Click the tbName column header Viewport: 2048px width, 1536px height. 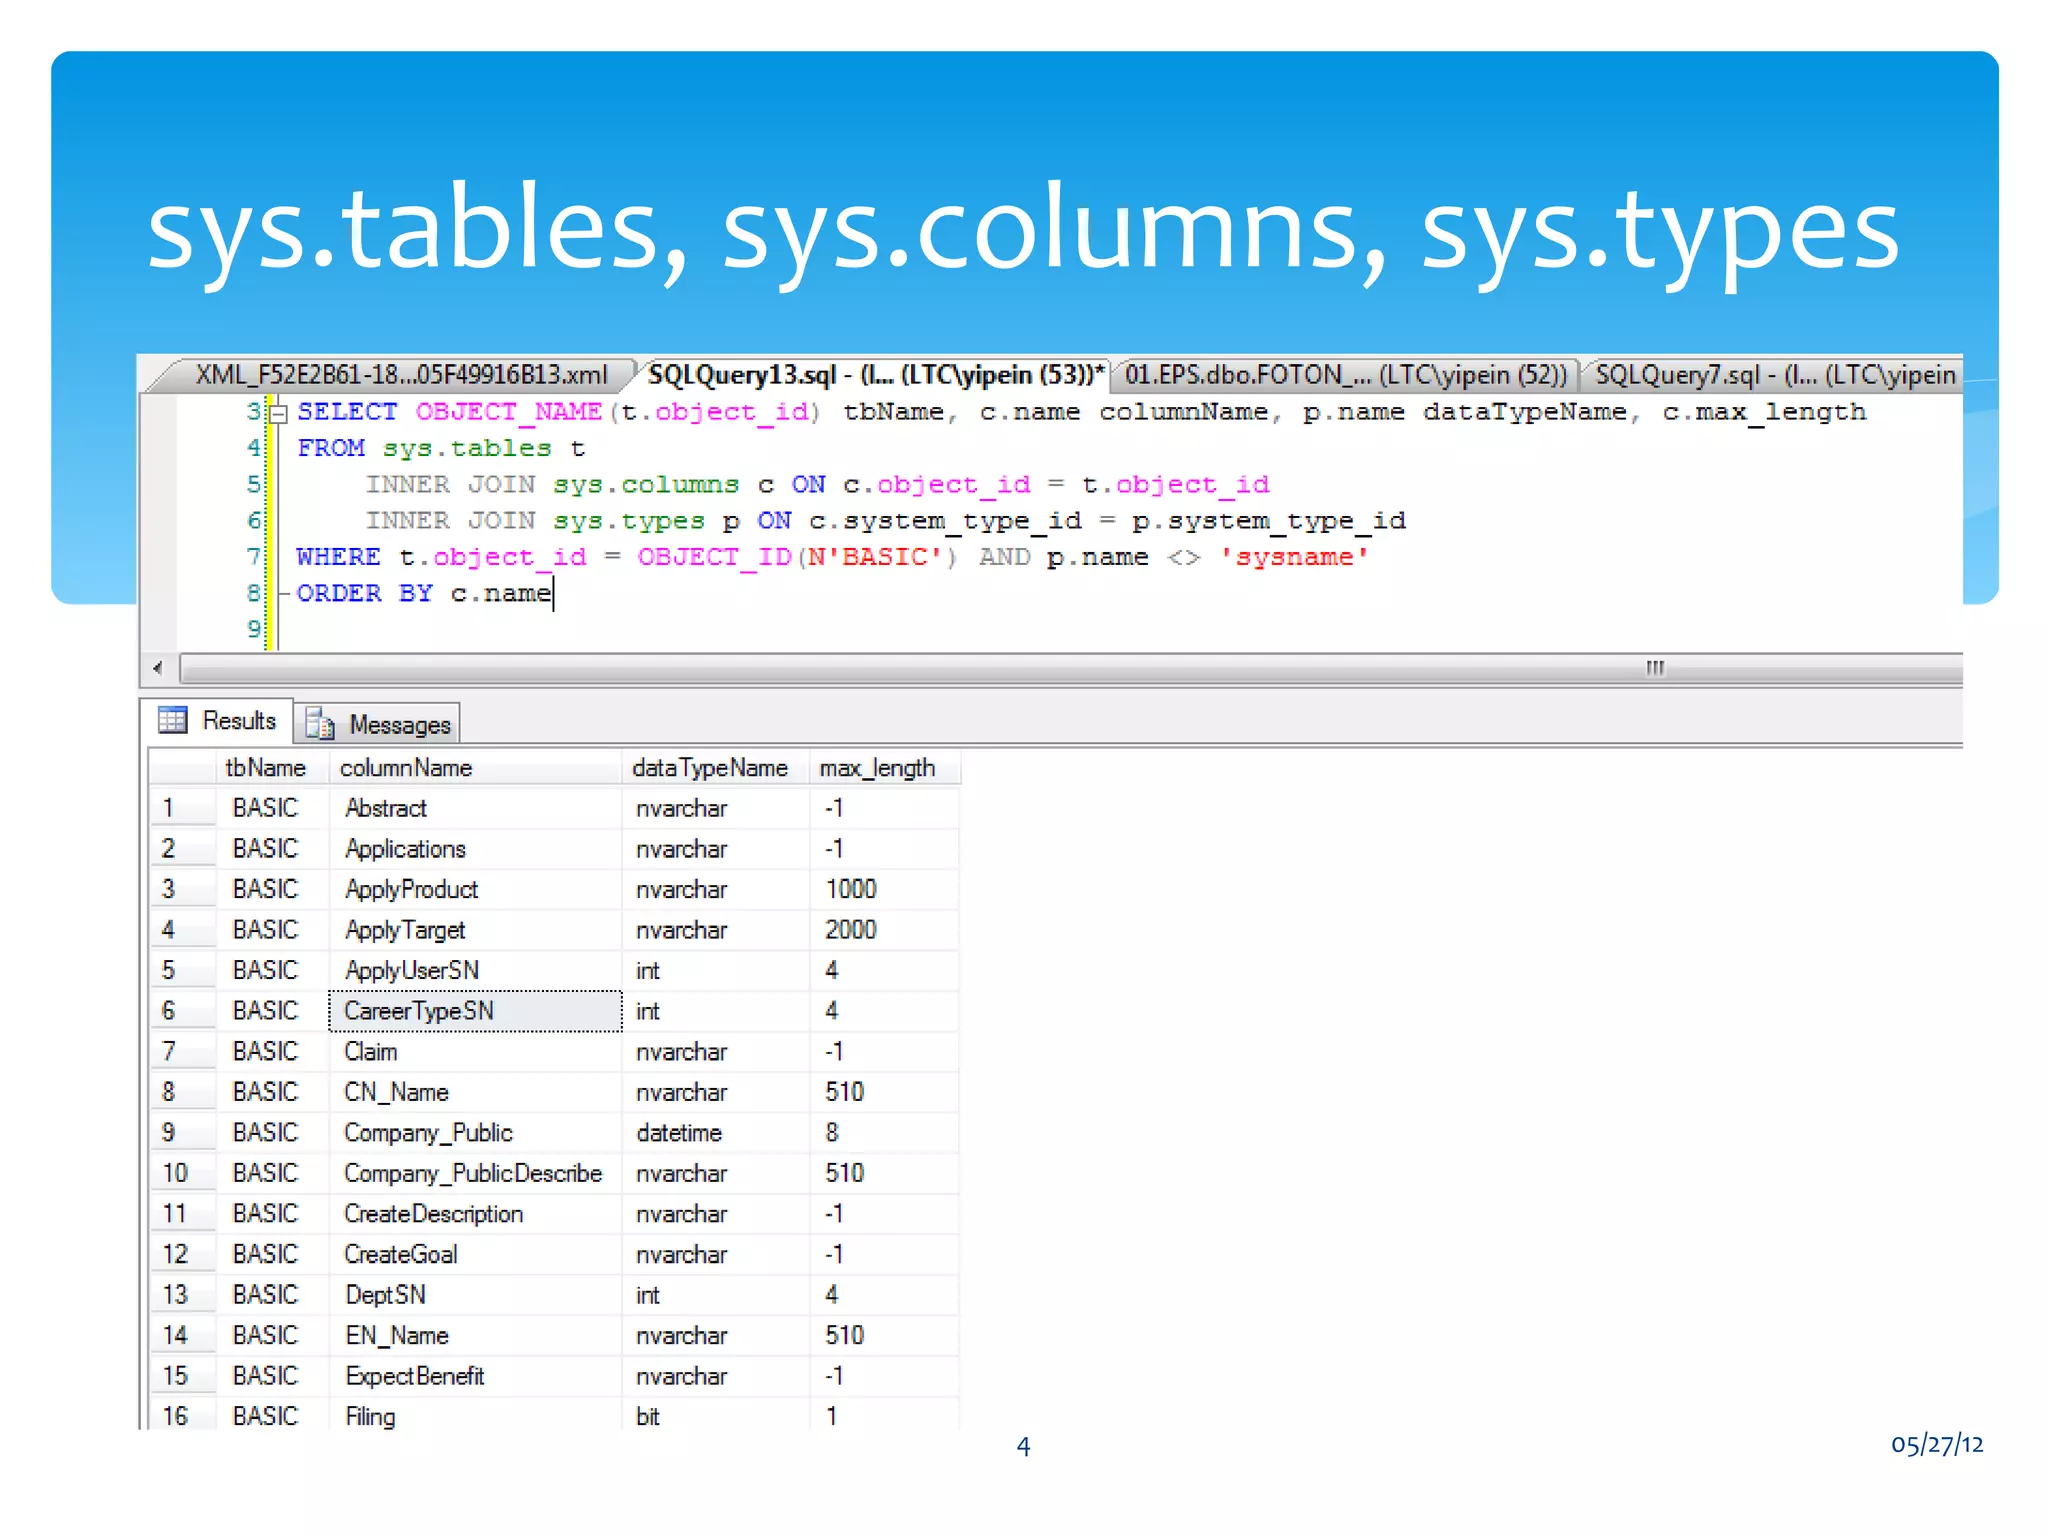coord(265,768)
